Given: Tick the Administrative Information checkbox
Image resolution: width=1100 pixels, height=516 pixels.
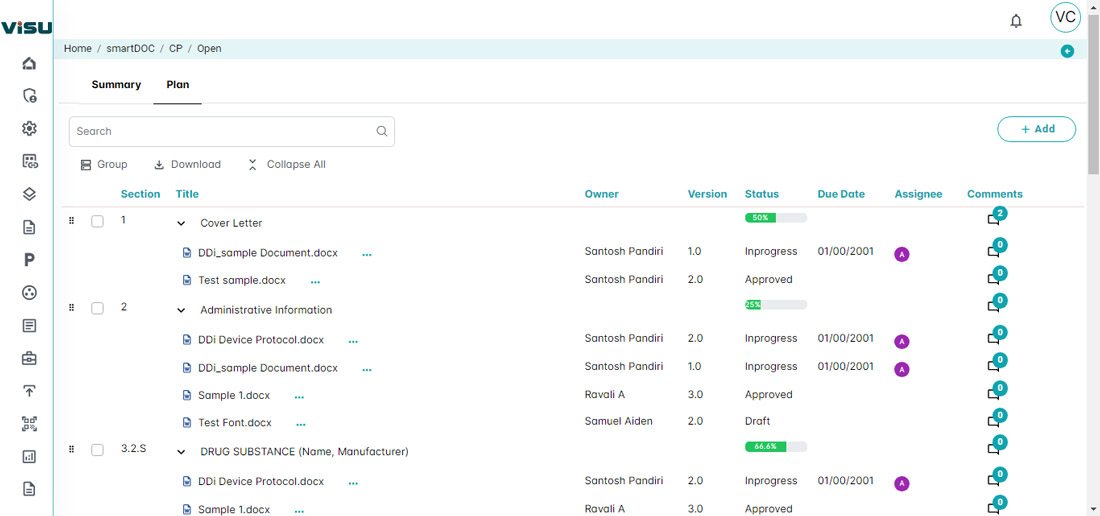Looking at the screenshot, I should coord(97,309).
